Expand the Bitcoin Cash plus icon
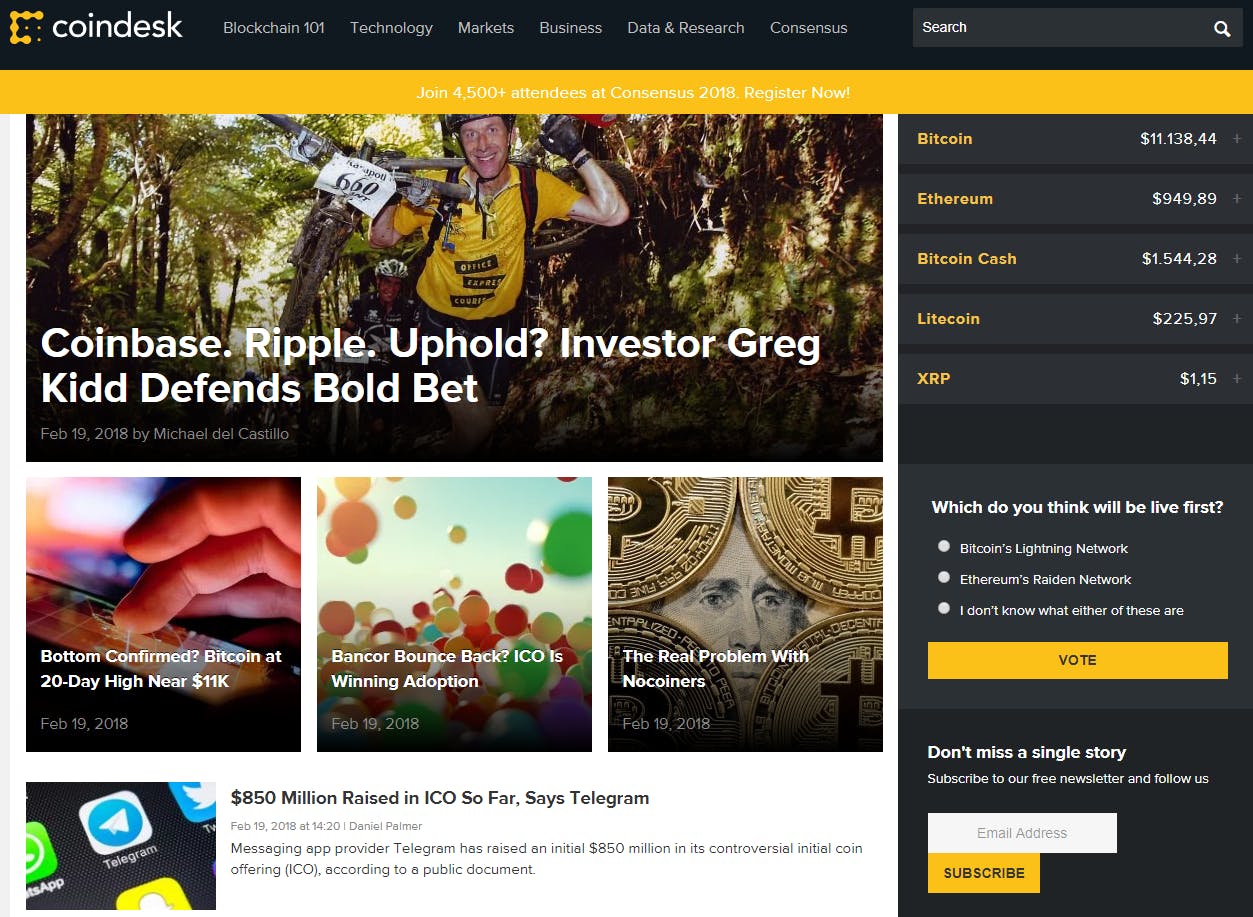The width and height of the screenshot is (1253, 917). click(1237, 259)
